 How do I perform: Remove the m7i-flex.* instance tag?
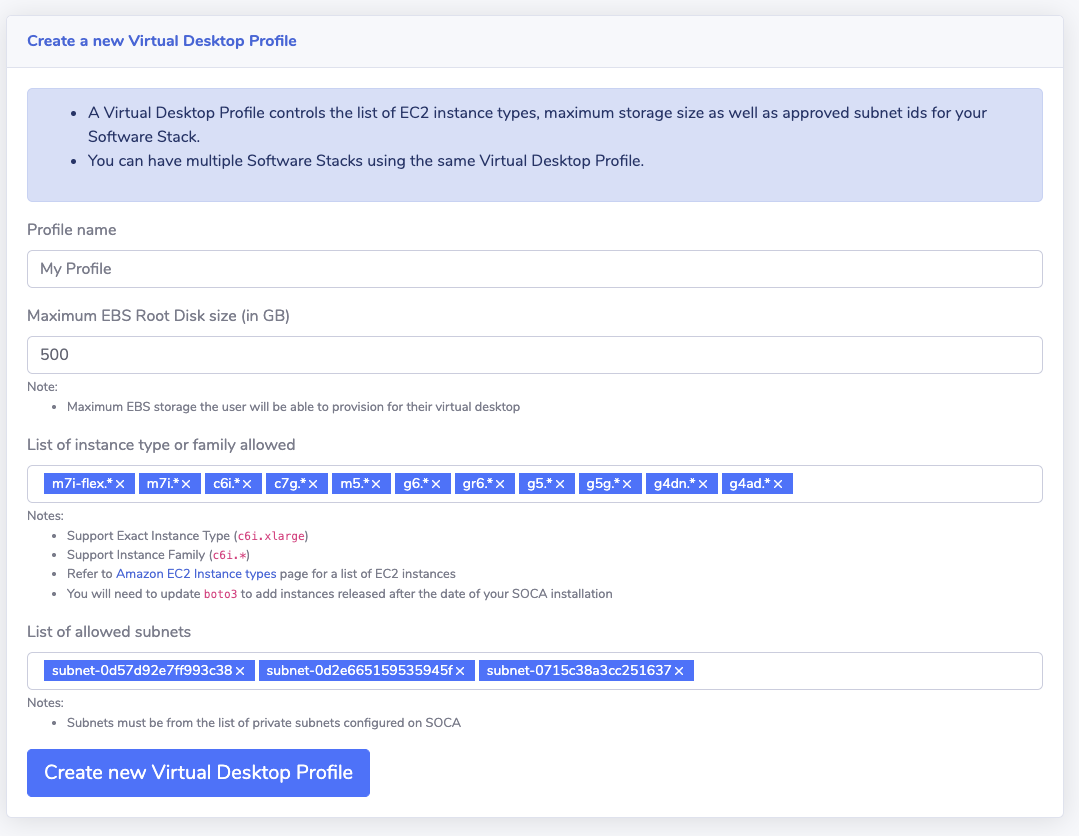[x=120, y=484]
